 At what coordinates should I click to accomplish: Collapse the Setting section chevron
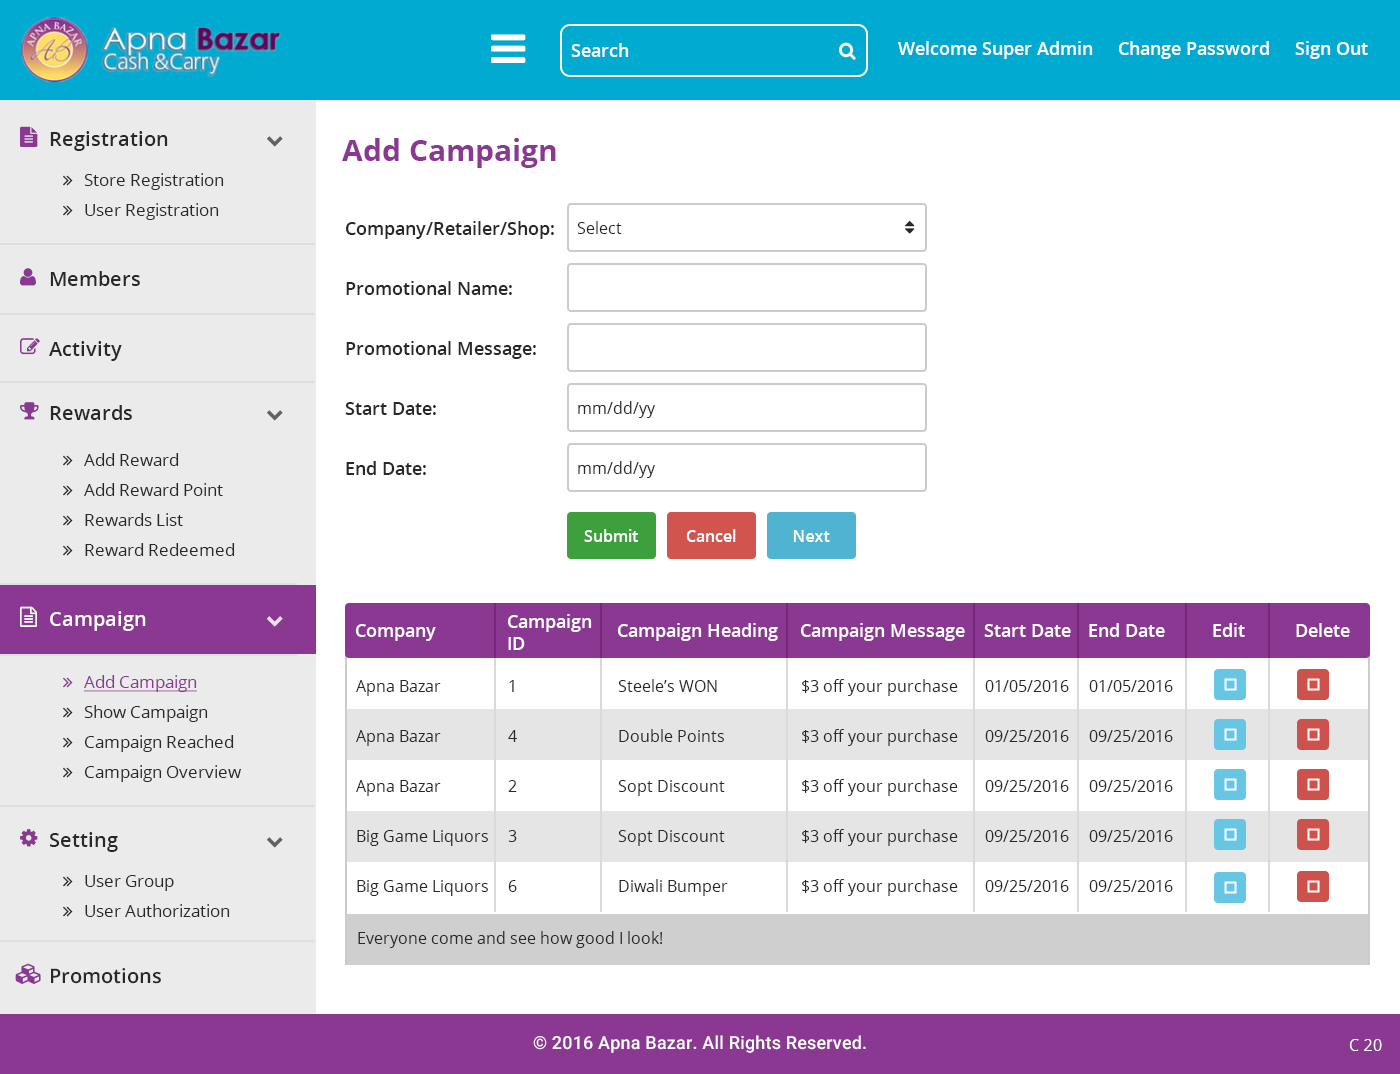point(275,842)
